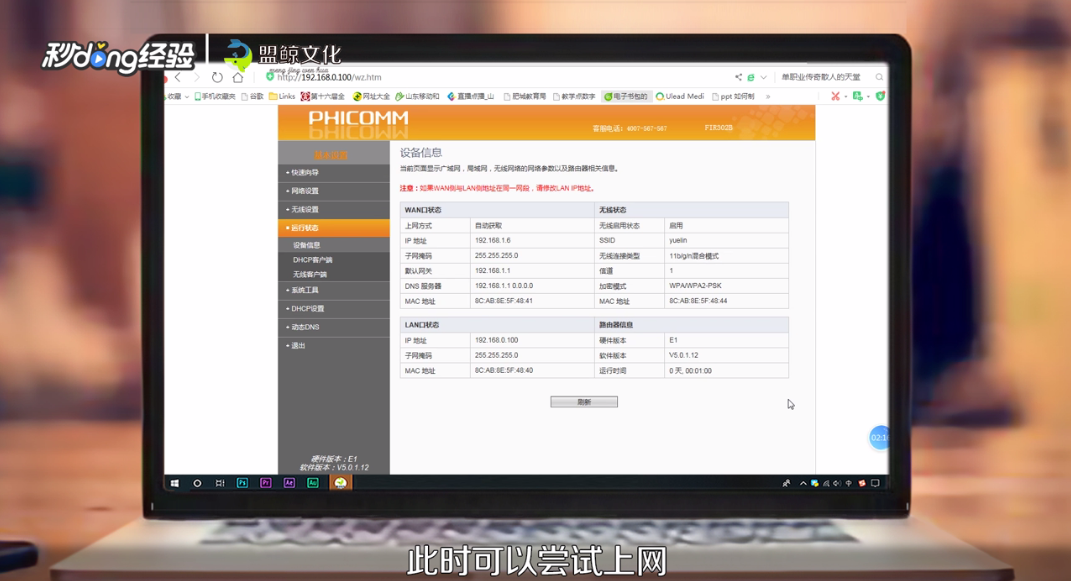Expand the DHCP设置 sidebar menu
Viewport: 1071px width, 581px height.
point(333,309)
